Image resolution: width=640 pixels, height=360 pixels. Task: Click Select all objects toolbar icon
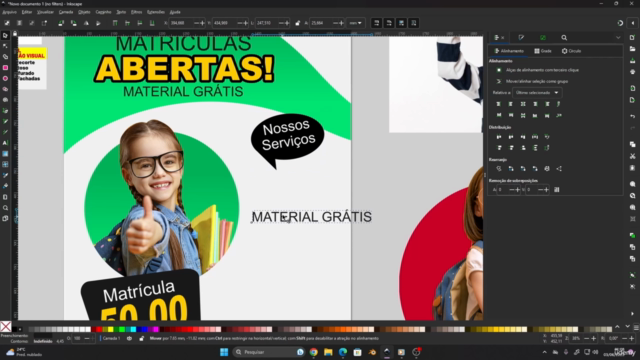pyautogui.click(x=7, y=23)
